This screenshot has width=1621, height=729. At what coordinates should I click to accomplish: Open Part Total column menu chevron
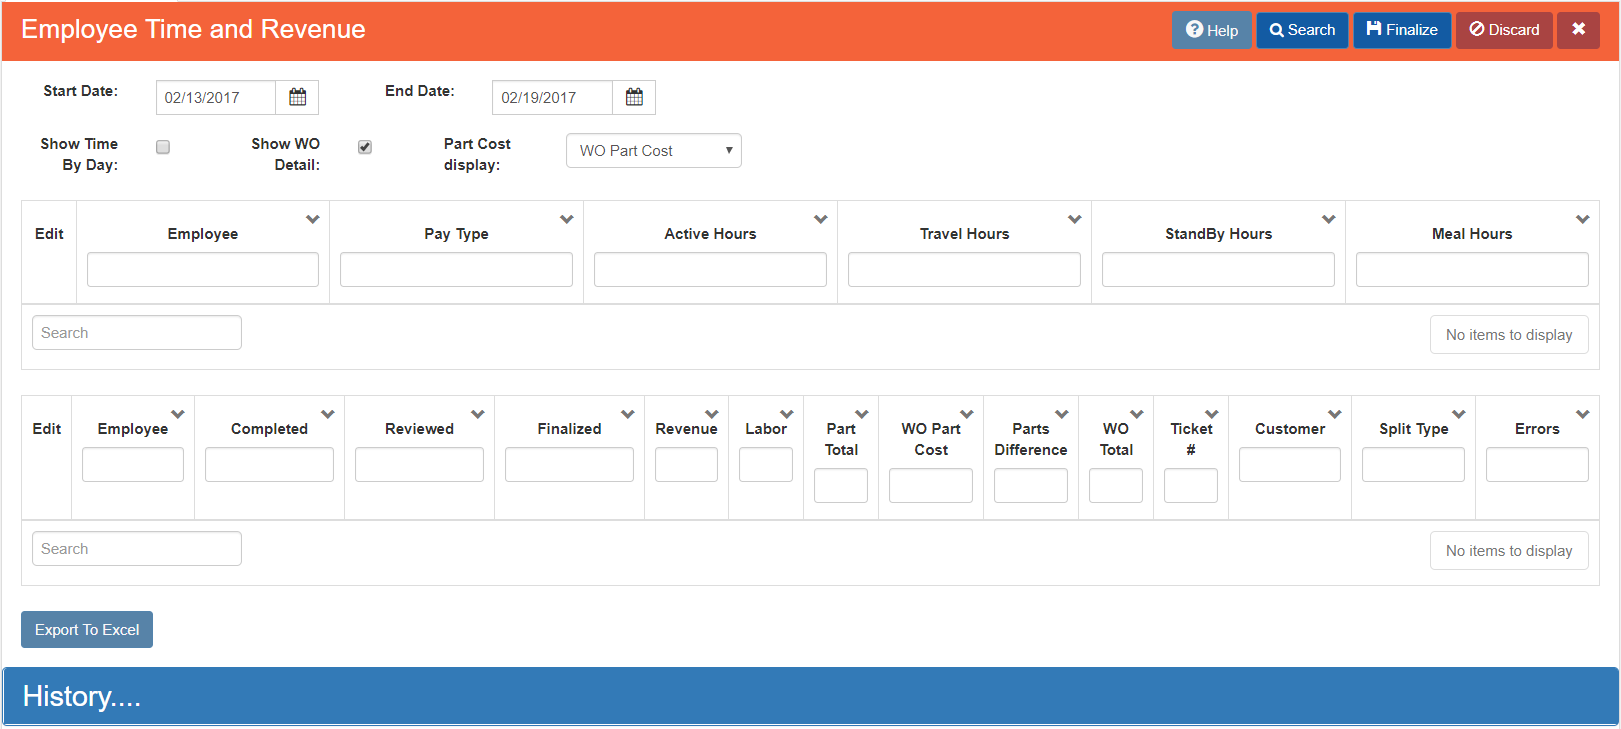click(x=862, y=414)
